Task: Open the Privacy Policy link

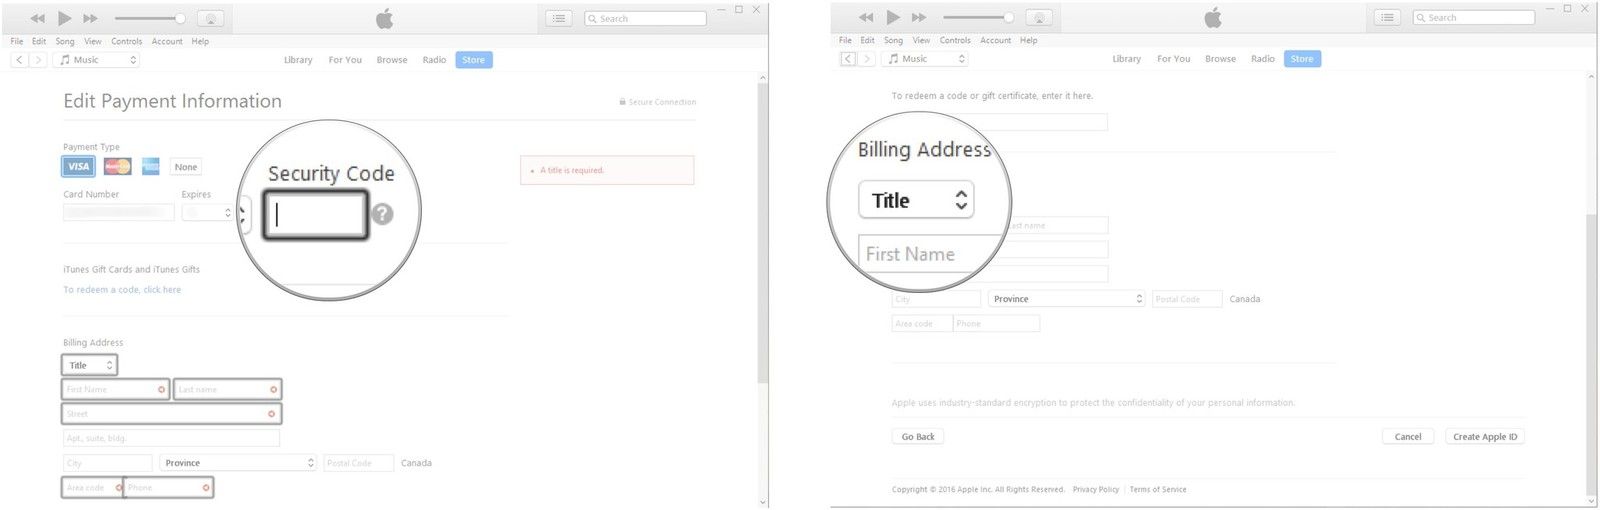Action: [x=1095, y=490]
